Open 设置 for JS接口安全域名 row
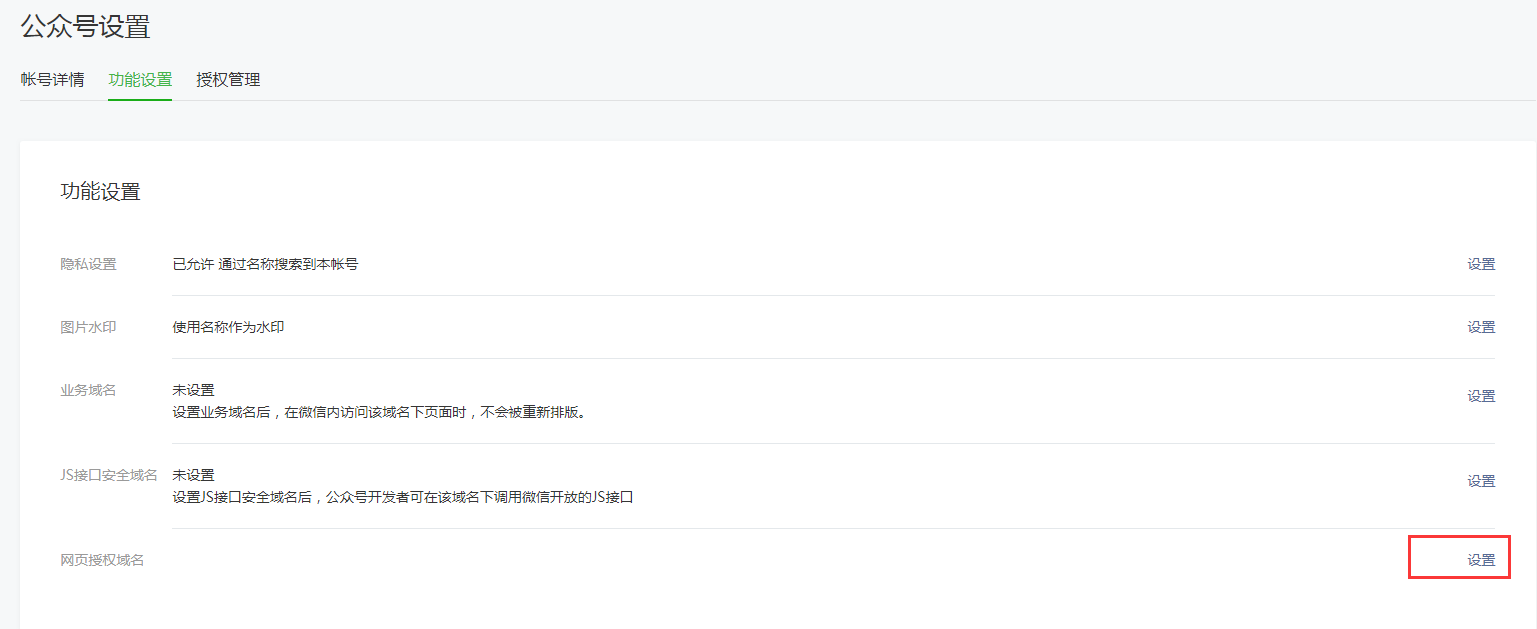The width and height of the screenshot is (1537, 629). coord(1480,480)
